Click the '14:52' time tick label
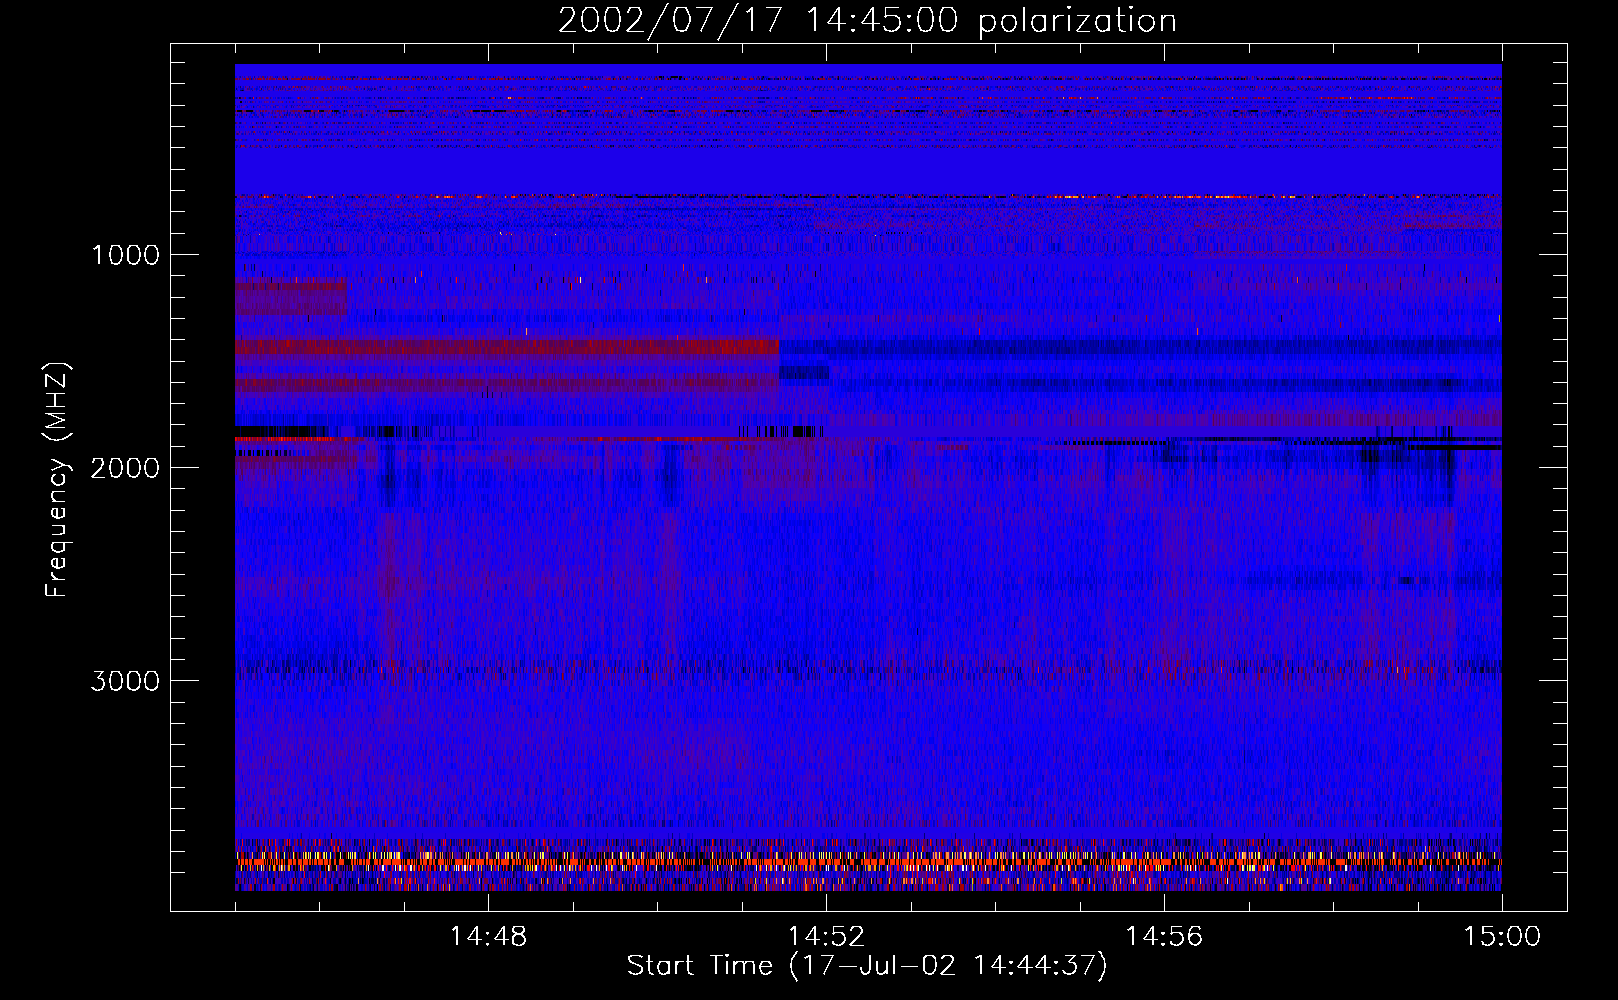 [x=826, y=937]
